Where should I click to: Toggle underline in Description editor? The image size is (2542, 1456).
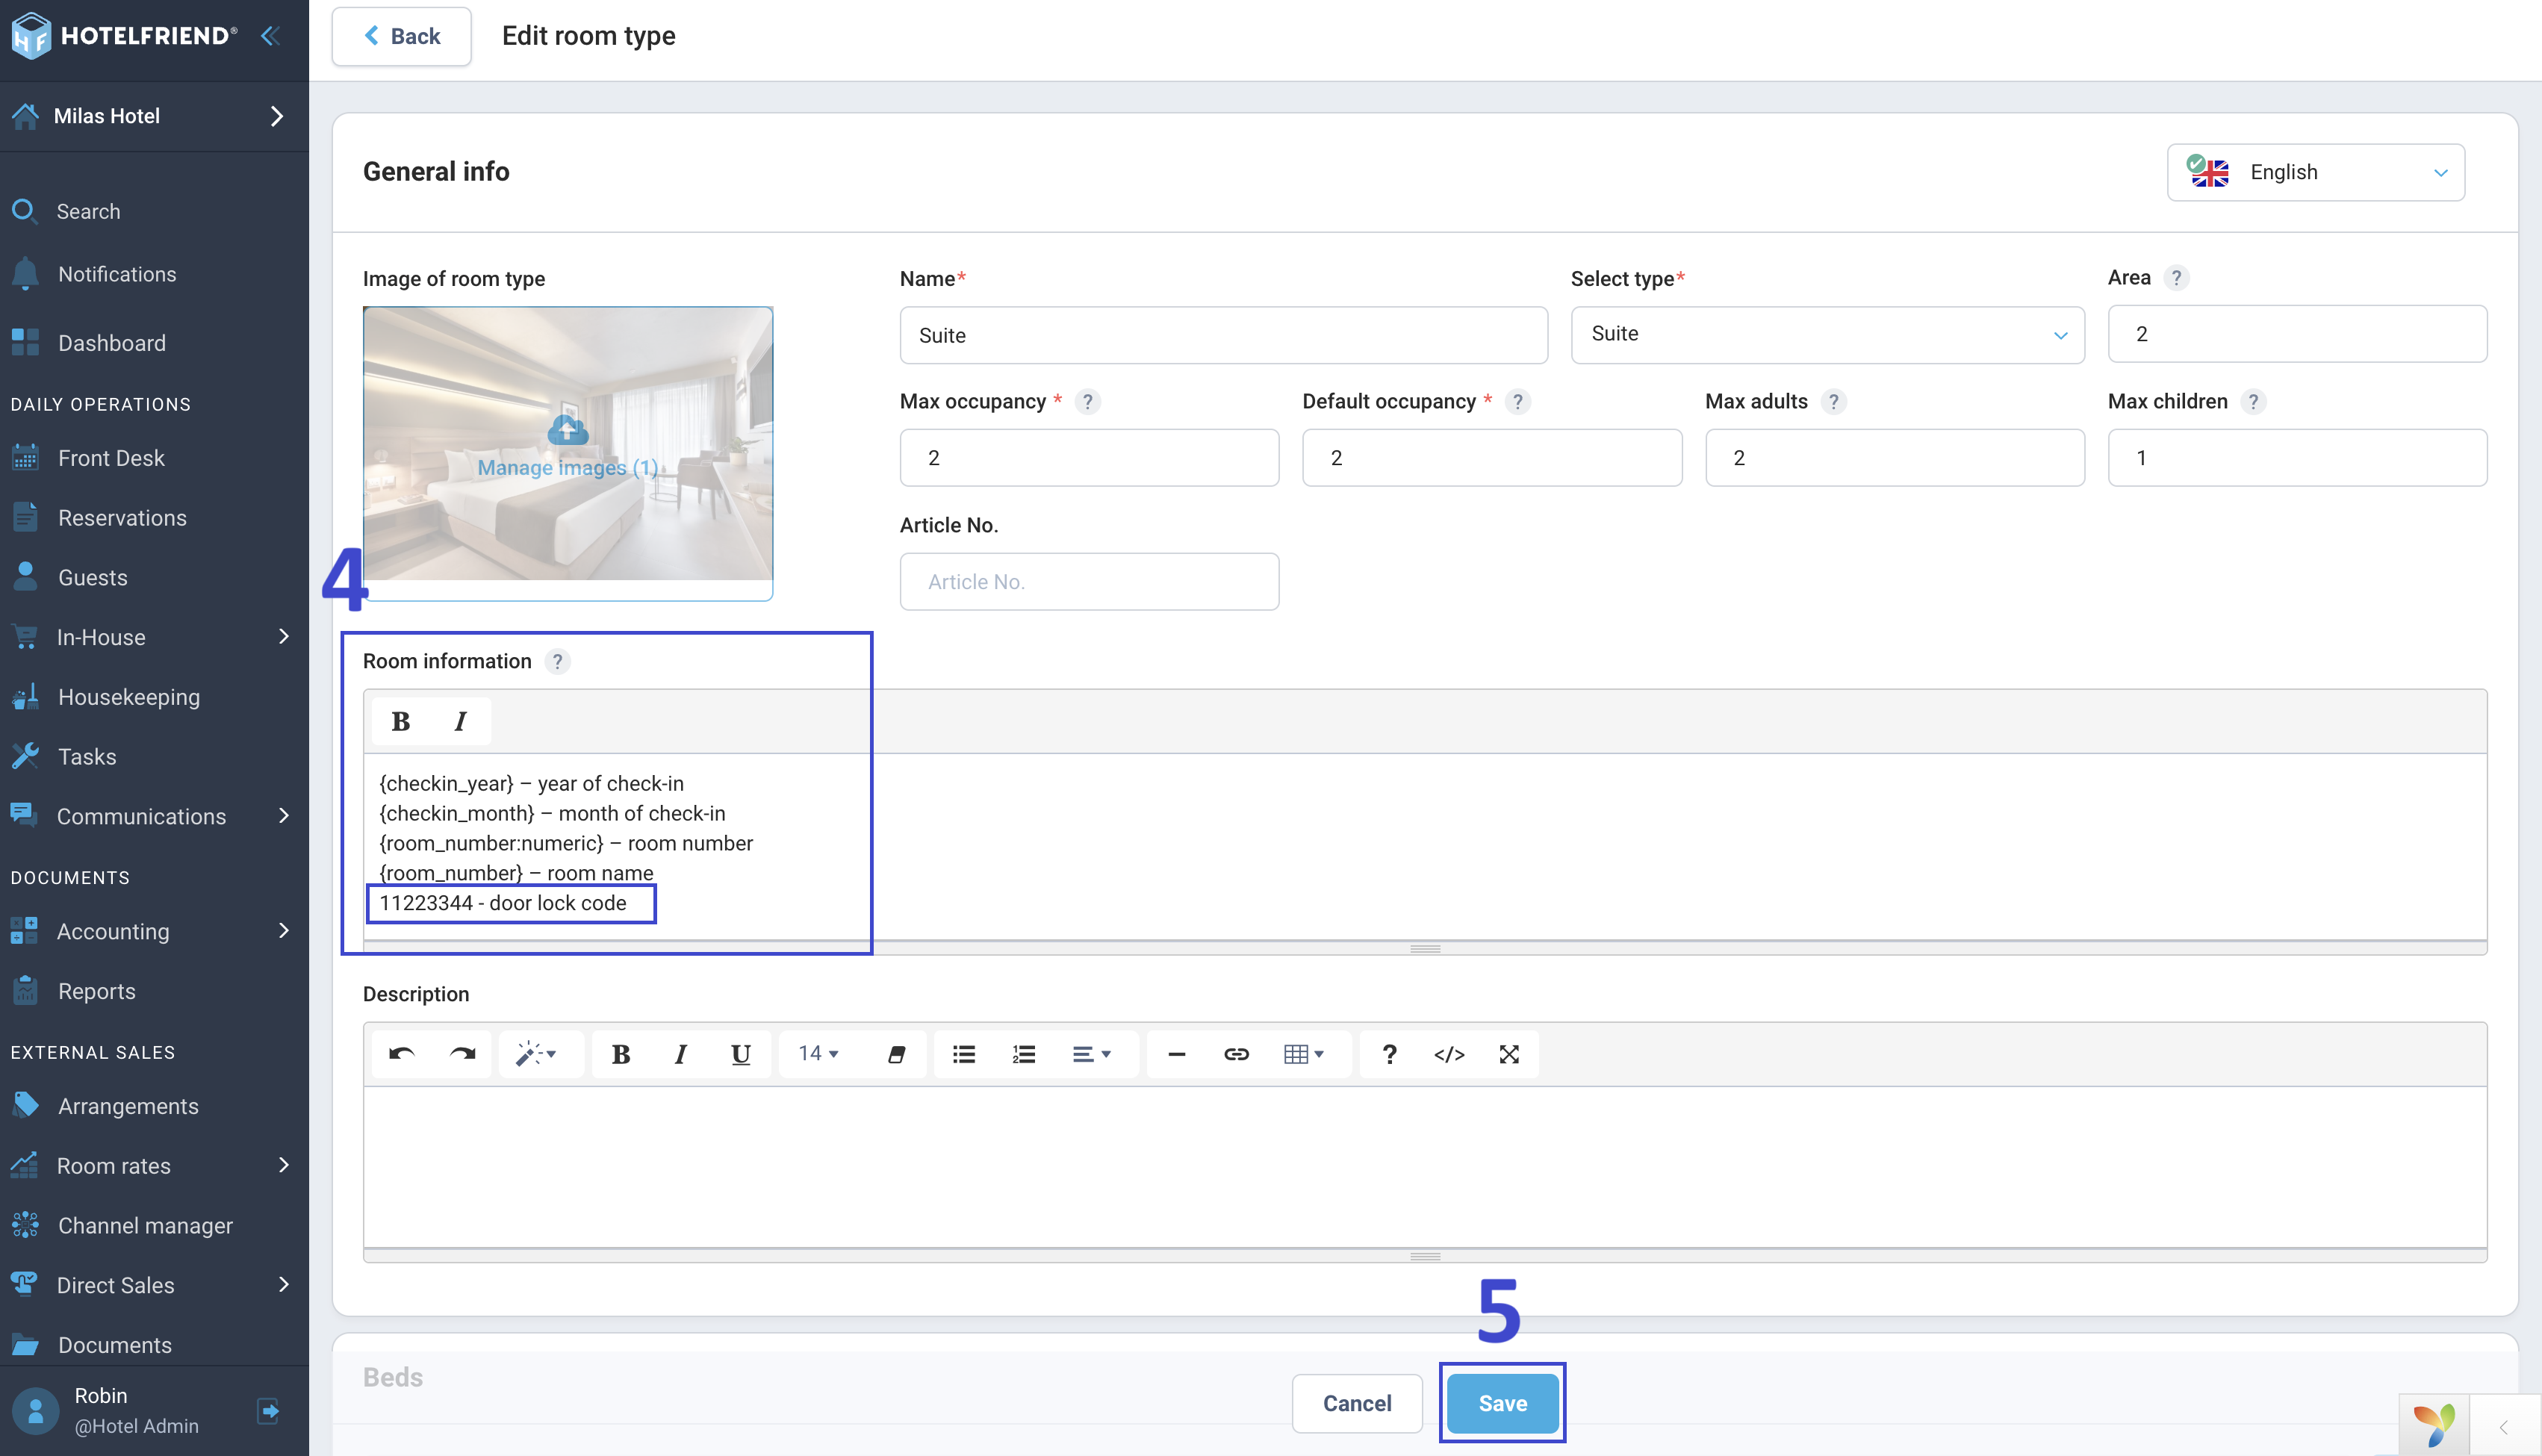point(740,1054)
